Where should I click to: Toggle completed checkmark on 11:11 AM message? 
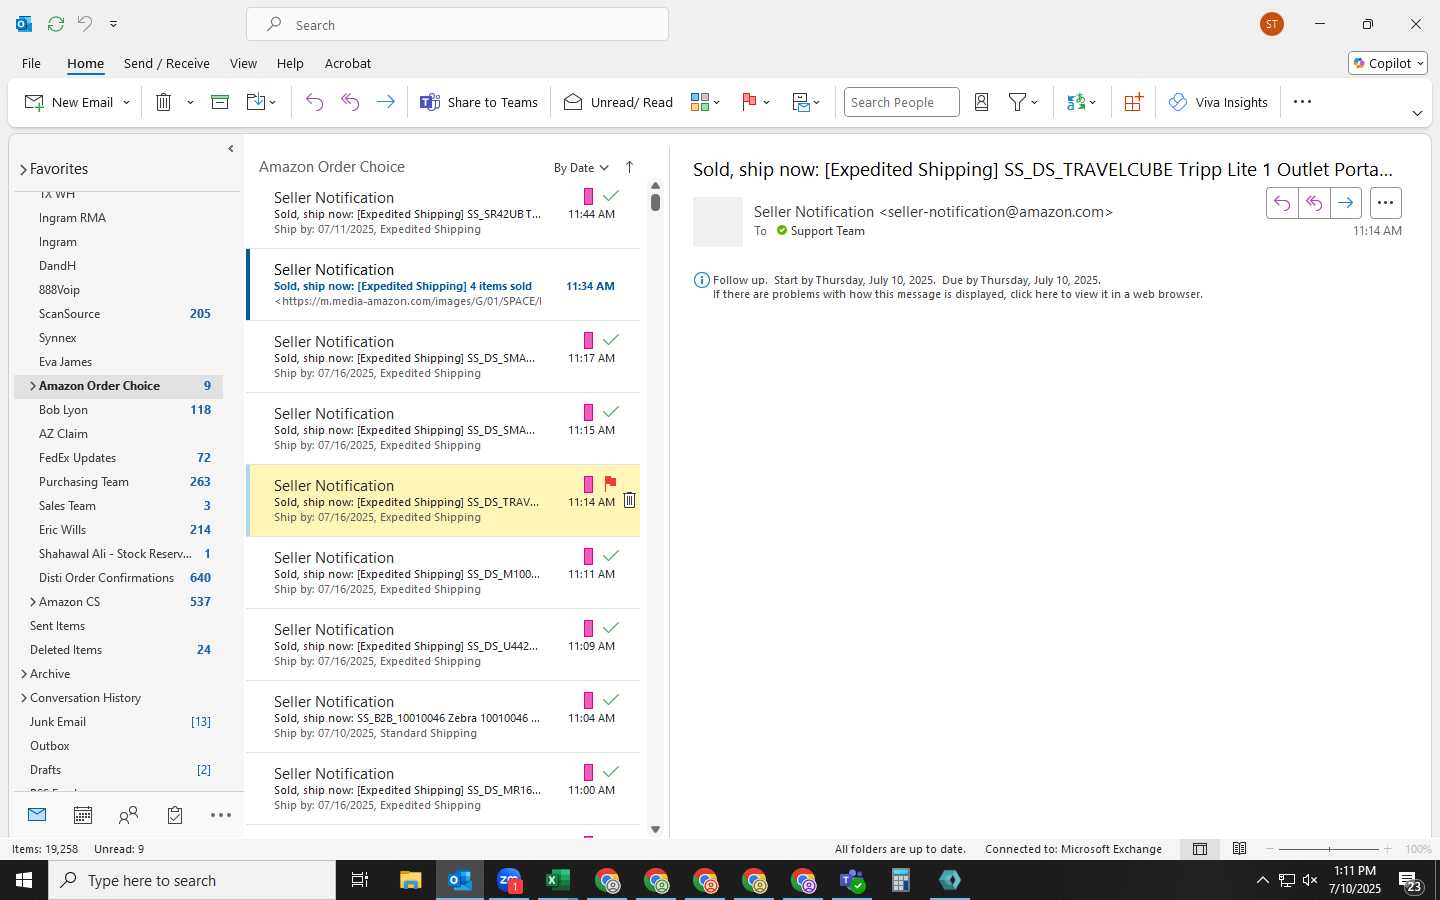coord(610,556)
